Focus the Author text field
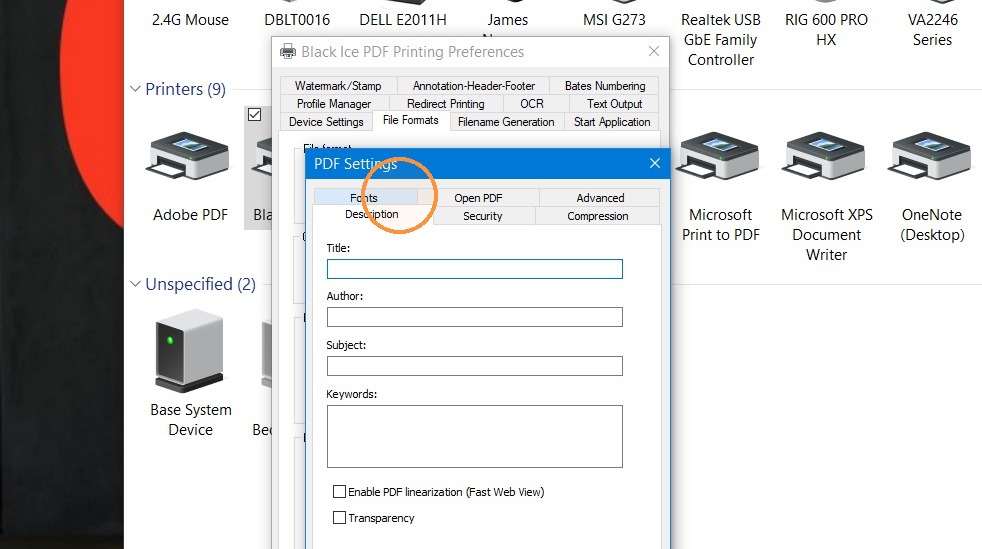Screen dimensions: 982x549 (x=475, y=317)
